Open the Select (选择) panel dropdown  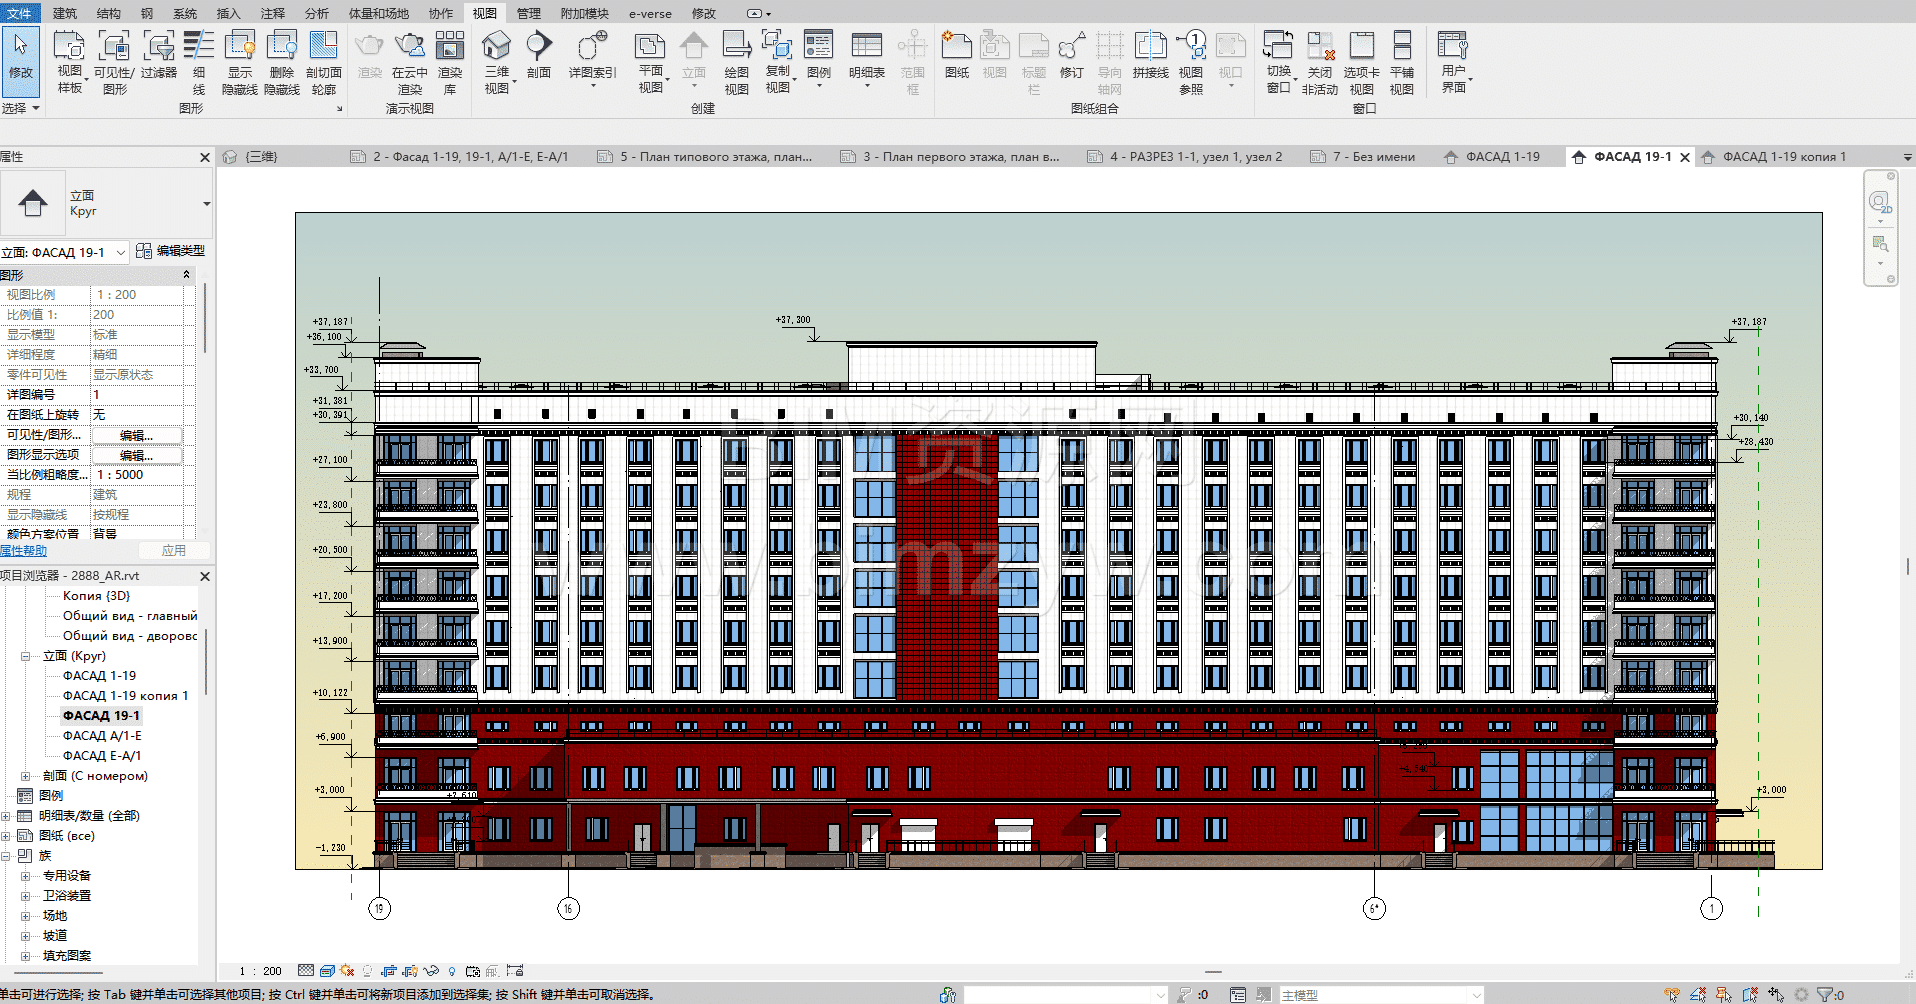pos(21,108)
